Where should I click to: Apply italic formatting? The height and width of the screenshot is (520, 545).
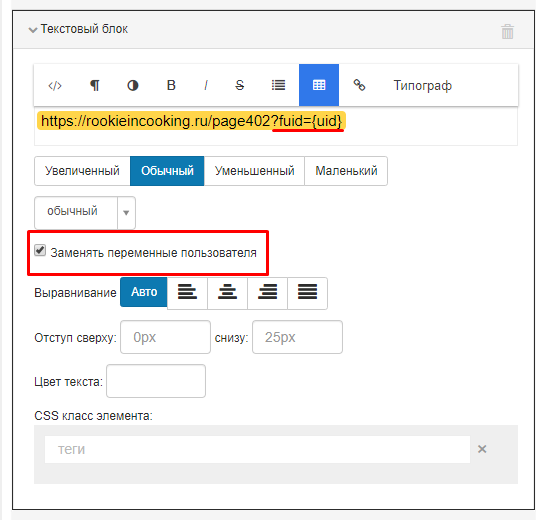click(206, 85)
